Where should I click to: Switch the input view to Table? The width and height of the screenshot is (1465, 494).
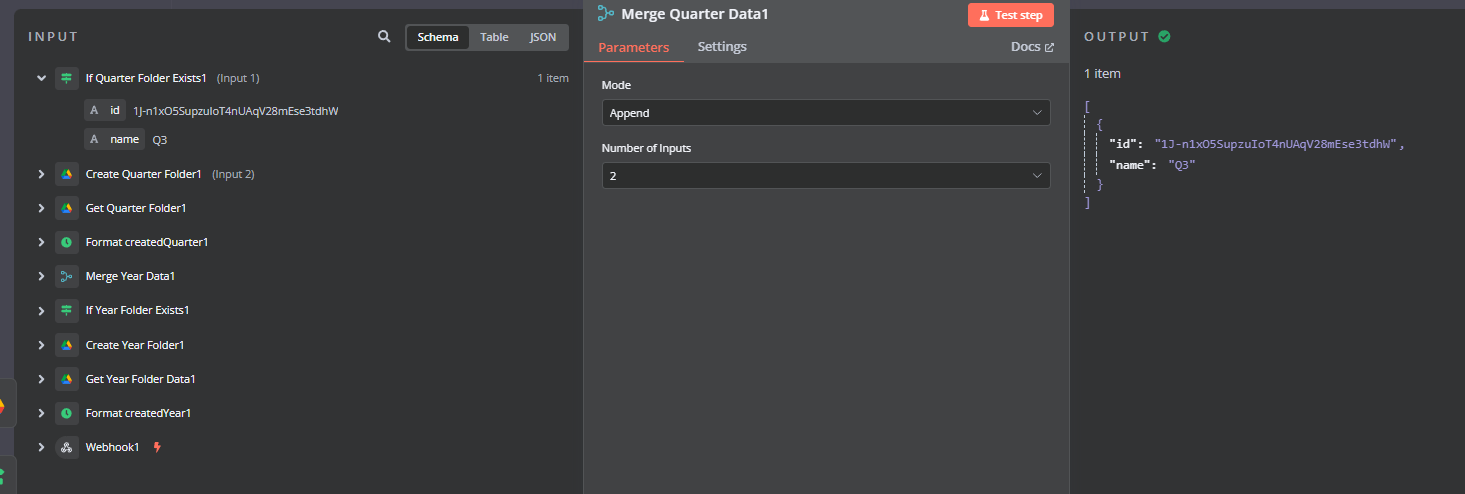point(494,37)
